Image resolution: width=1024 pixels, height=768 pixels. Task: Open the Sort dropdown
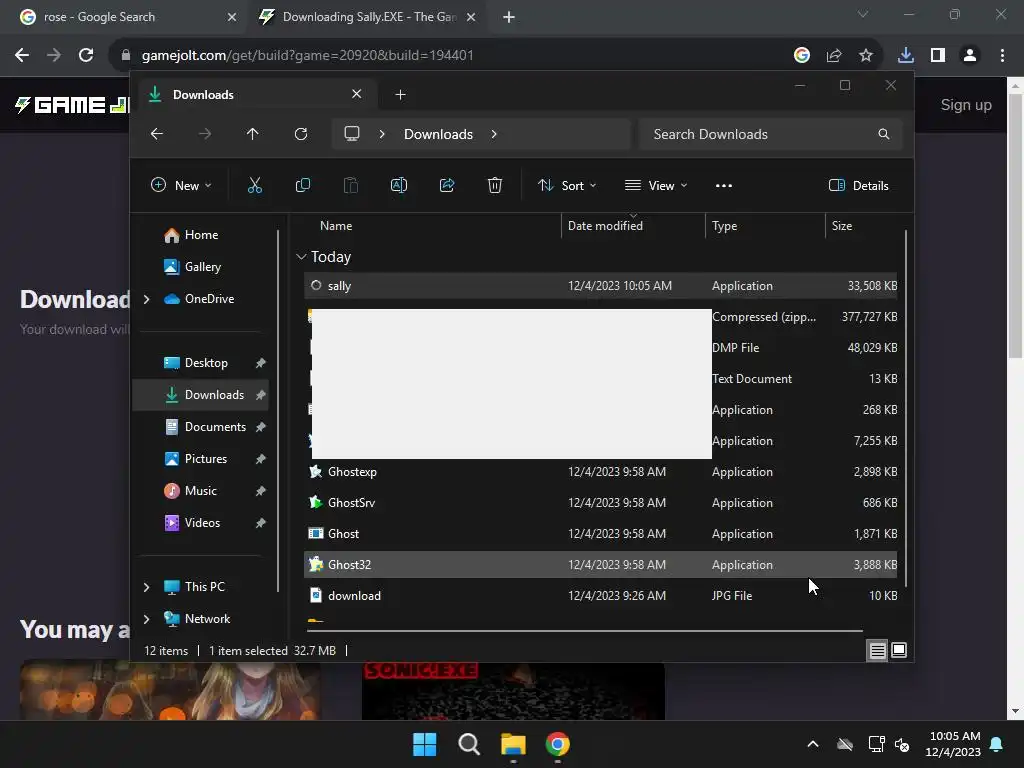(567, 185)
